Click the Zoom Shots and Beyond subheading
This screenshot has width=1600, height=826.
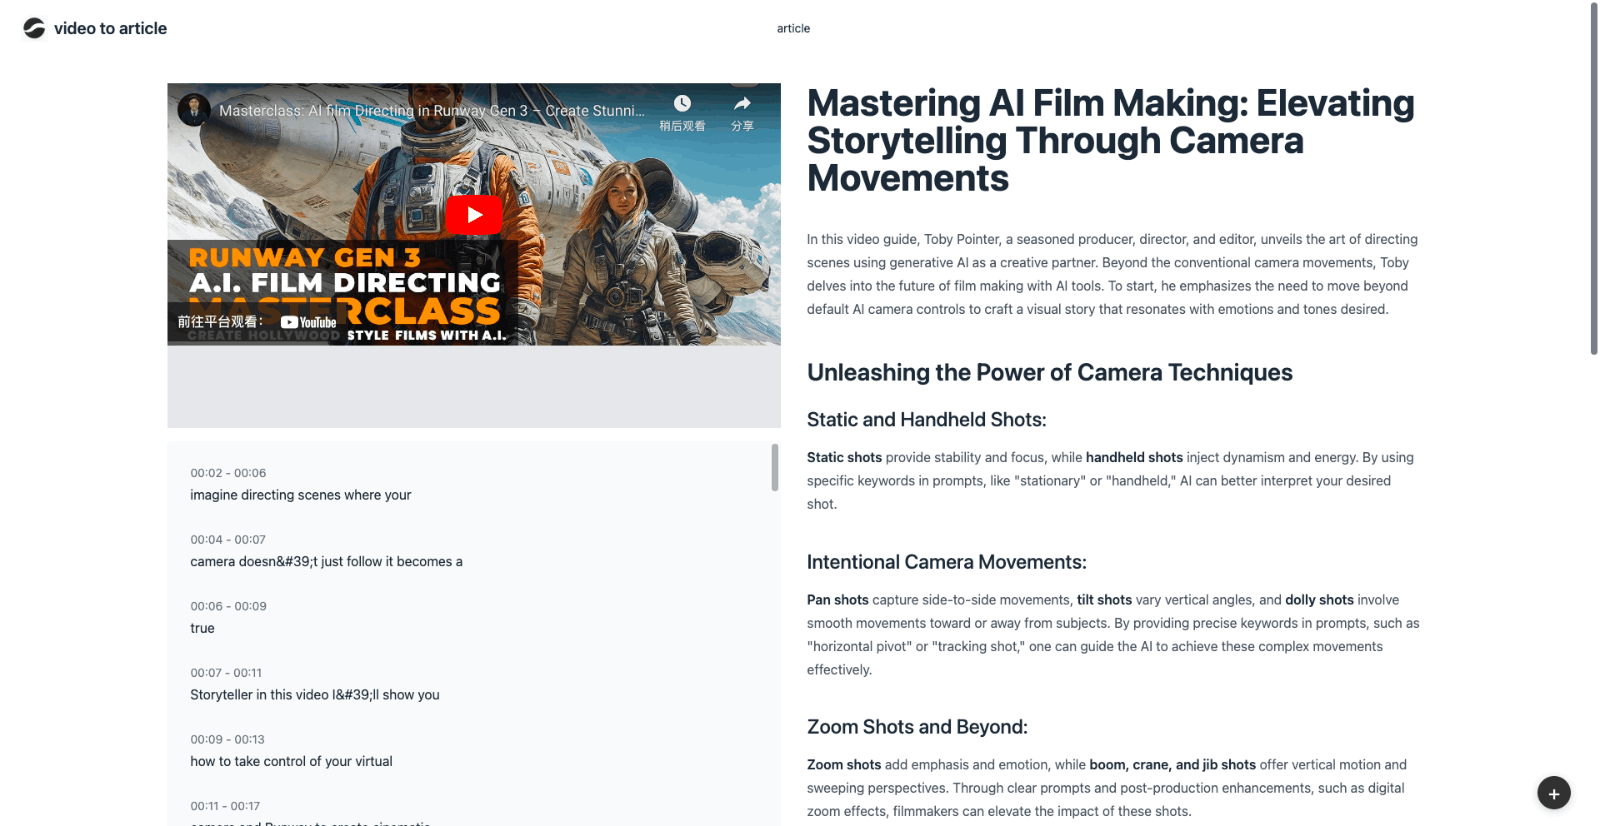coord(917,727)
